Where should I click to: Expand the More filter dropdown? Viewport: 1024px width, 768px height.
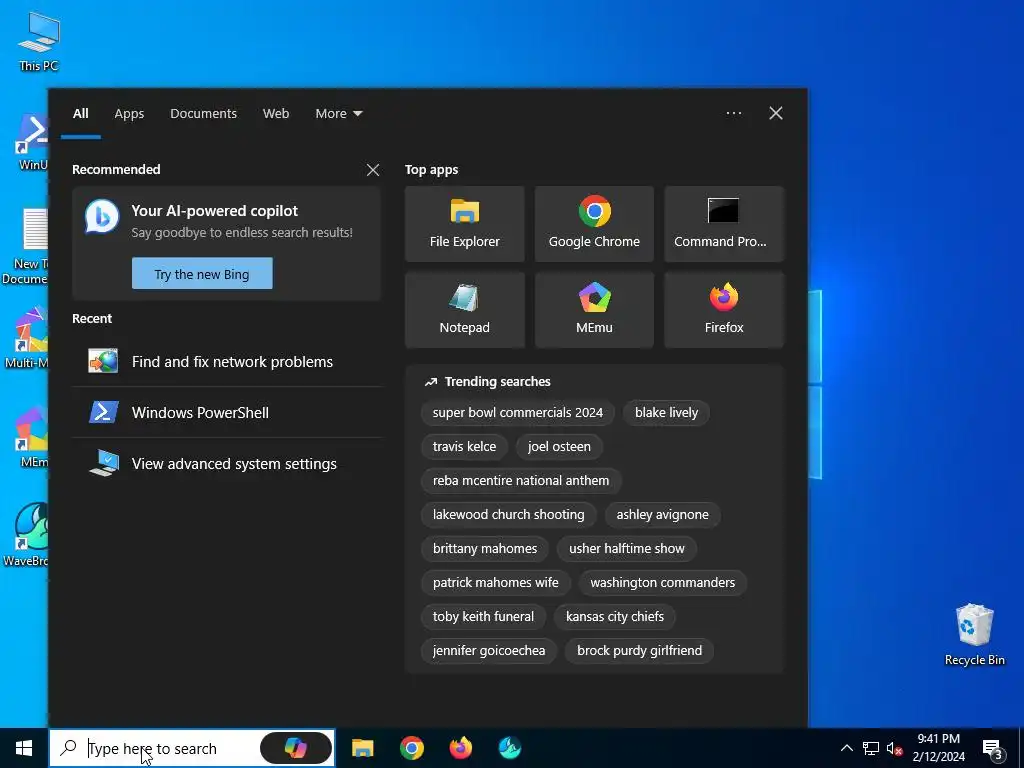[x=338, y=113]
